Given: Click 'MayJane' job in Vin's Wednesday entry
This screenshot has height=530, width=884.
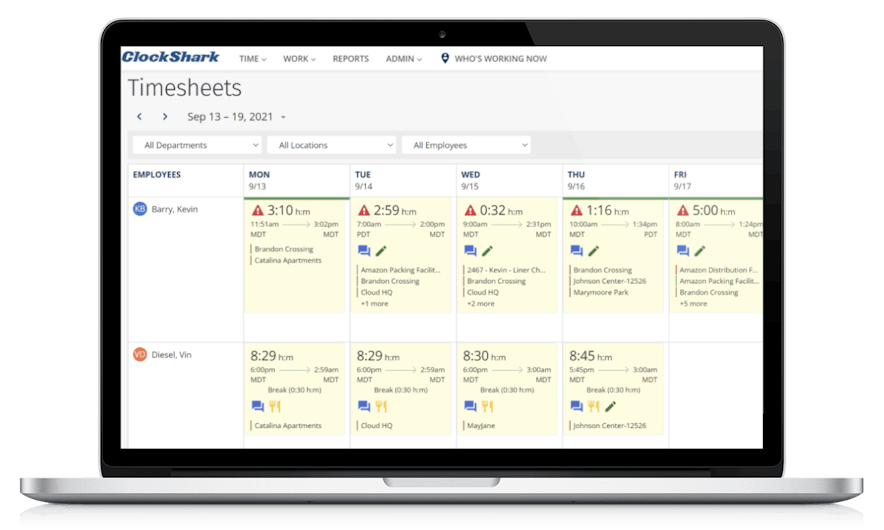Looking at the screenshot, I should coord(481,426).
